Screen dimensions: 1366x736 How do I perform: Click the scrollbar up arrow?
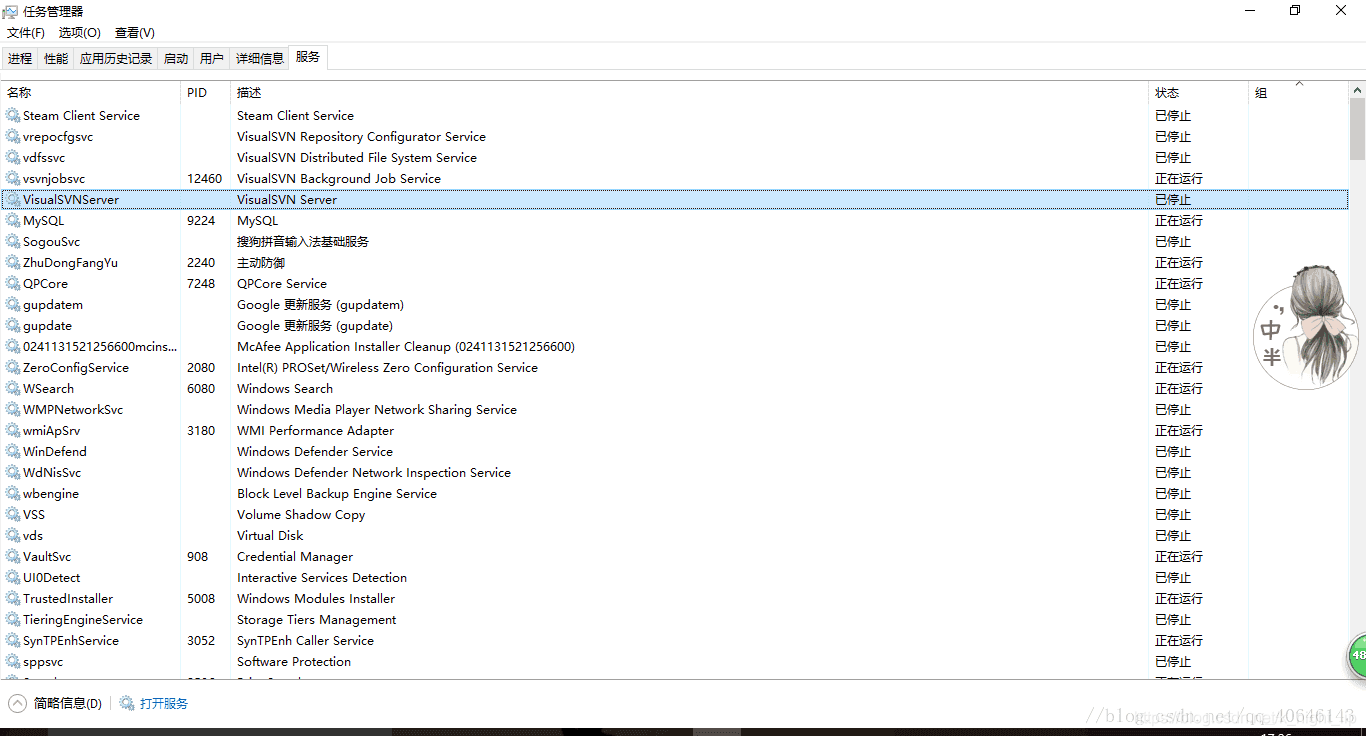tap(1357, 90)
